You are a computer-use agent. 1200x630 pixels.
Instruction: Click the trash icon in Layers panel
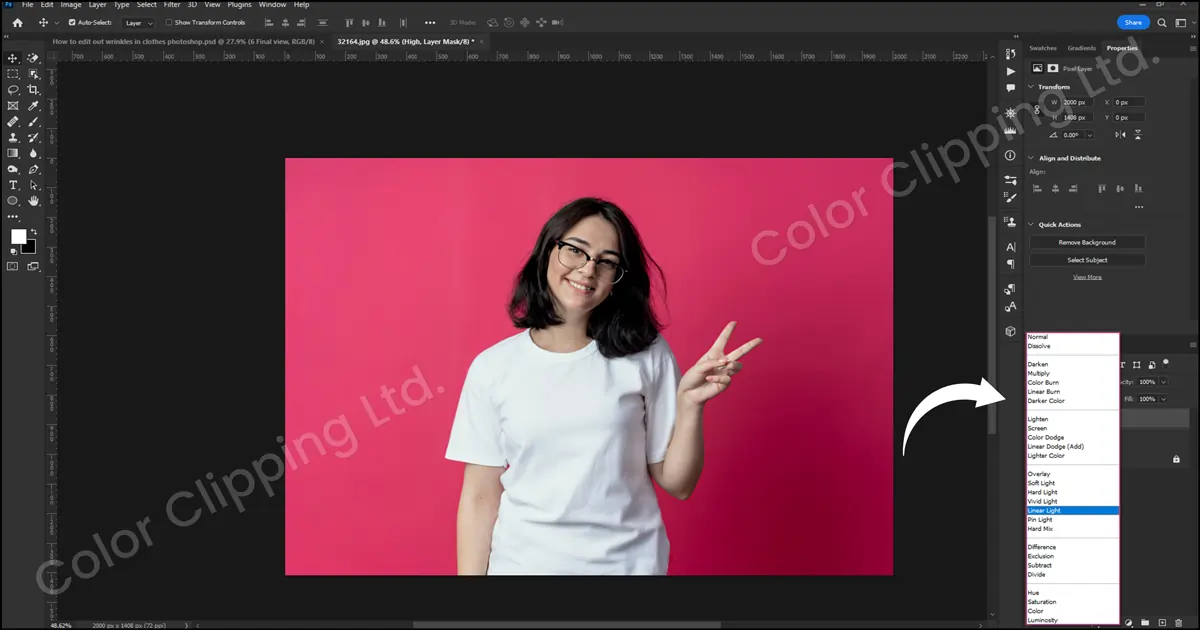(x=1179, y=621)
